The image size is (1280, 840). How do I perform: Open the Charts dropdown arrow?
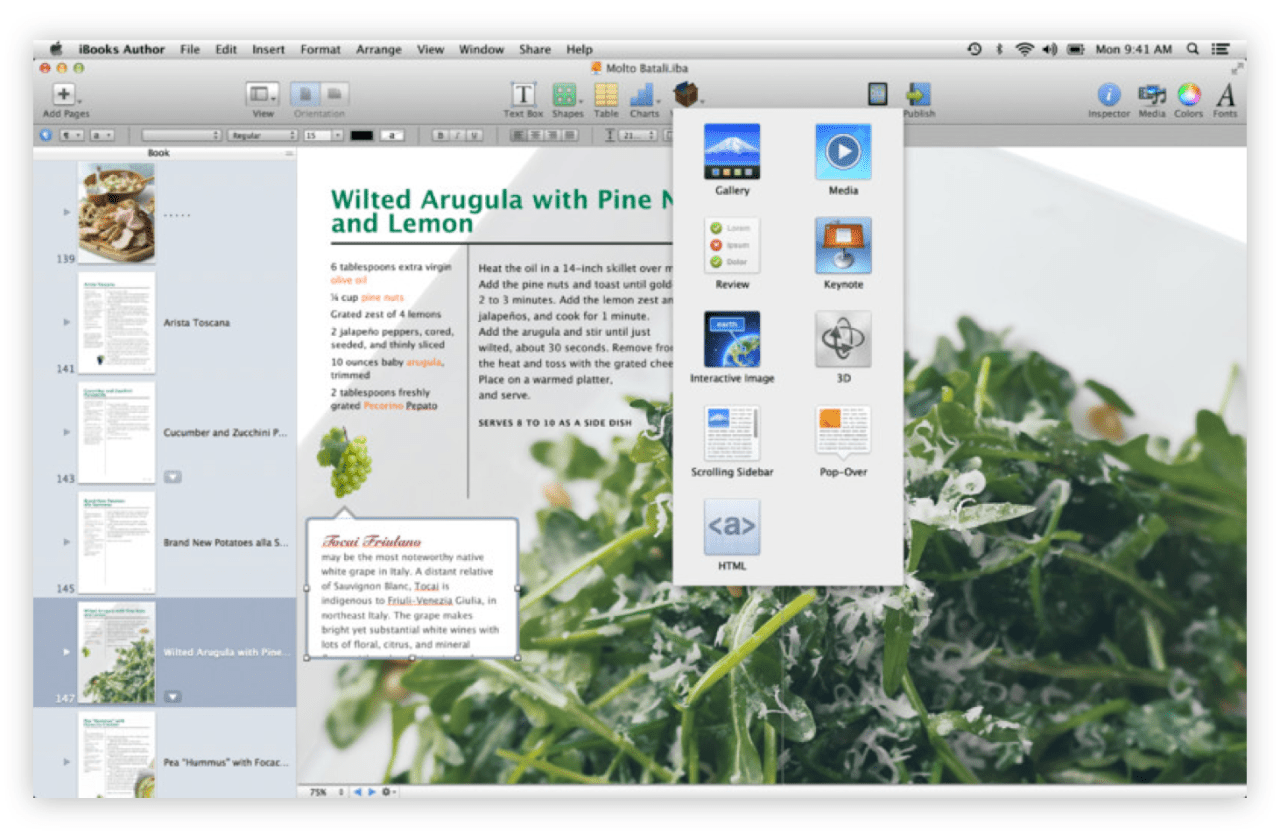pyautogui.click(x=658, y=100)
